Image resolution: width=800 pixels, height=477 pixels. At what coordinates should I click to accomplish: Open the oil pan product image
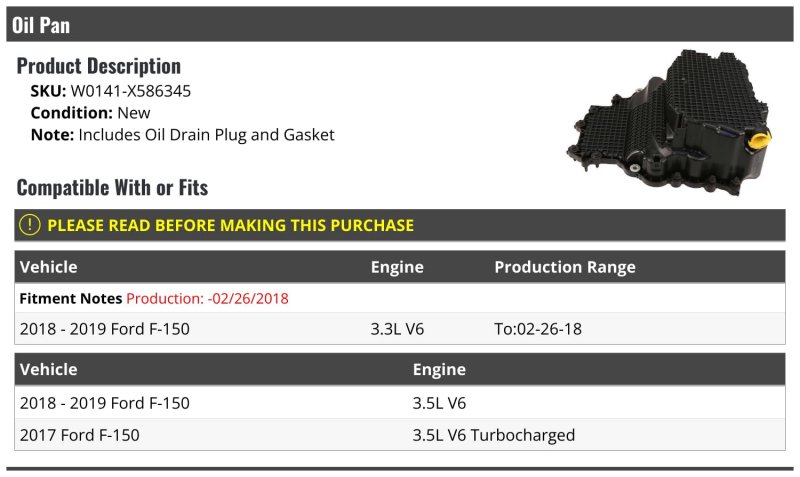(669, 122)
